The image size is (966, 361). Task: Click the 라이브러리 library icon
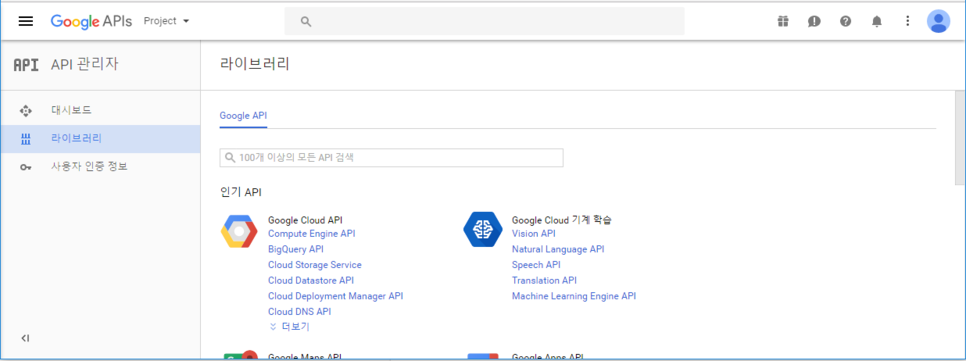(x=25, y=139)
